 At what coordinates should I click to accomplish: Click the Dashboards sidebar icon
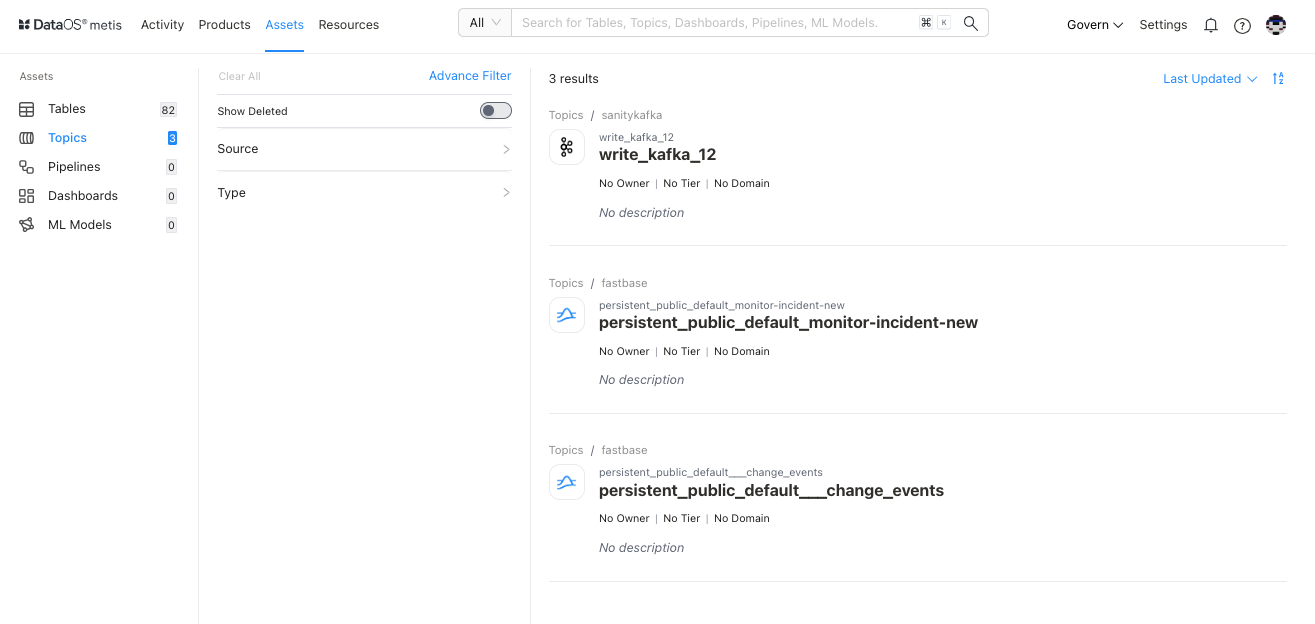coord(27,196)
